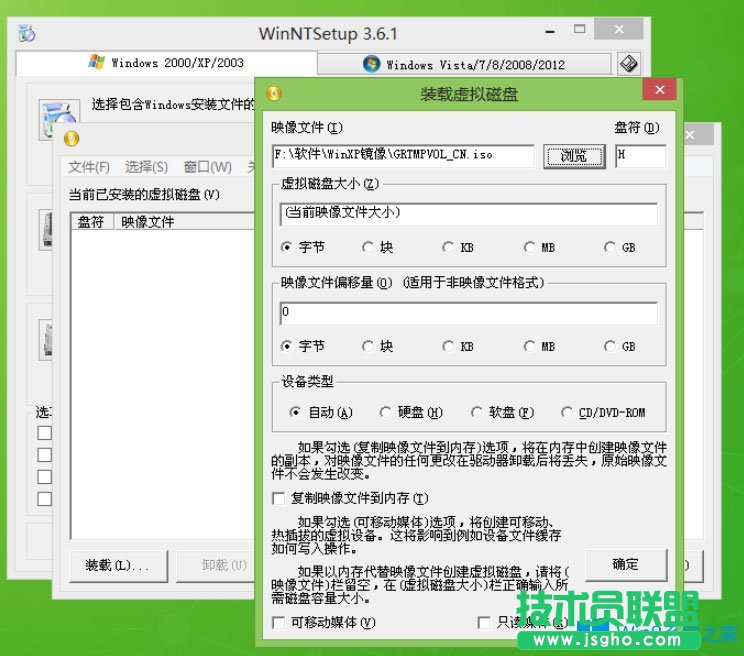
Task: Maximize the WinNTSetup window
Action: point(579,29)
